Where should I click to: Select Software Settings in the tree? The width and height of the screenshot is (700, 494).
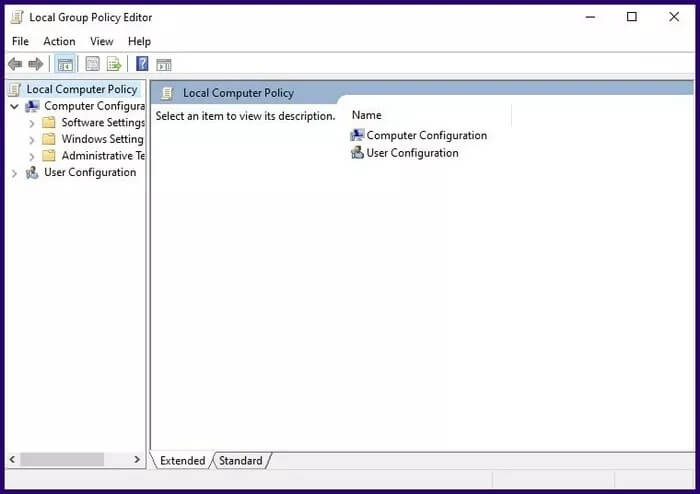pyautogui.click(x=103, y=122)
